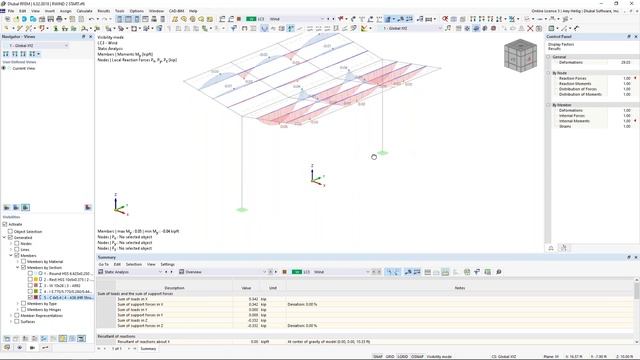The width and height of the screenshot is (640, 360).
Task: Click the second tab icon at Control Panel bottom
Action: point(564,248)
